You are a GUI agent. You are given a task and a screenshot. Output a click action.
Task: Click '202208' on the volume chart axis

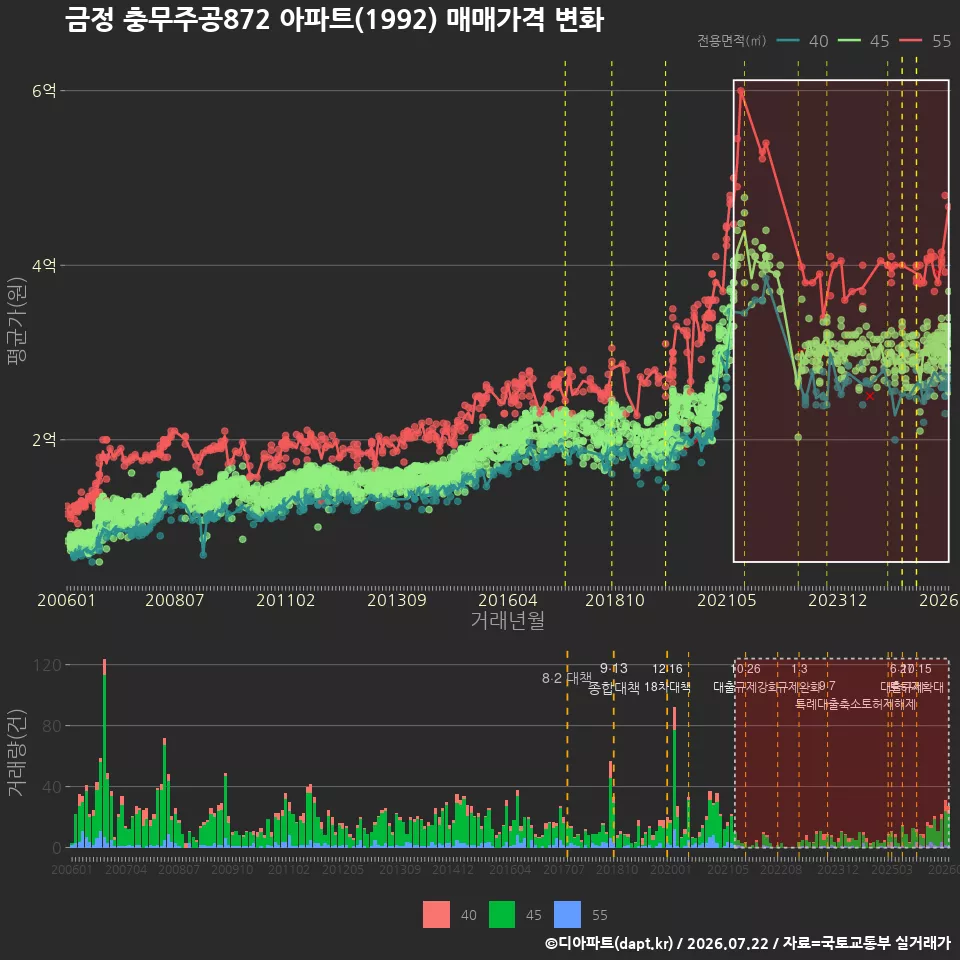781,869
